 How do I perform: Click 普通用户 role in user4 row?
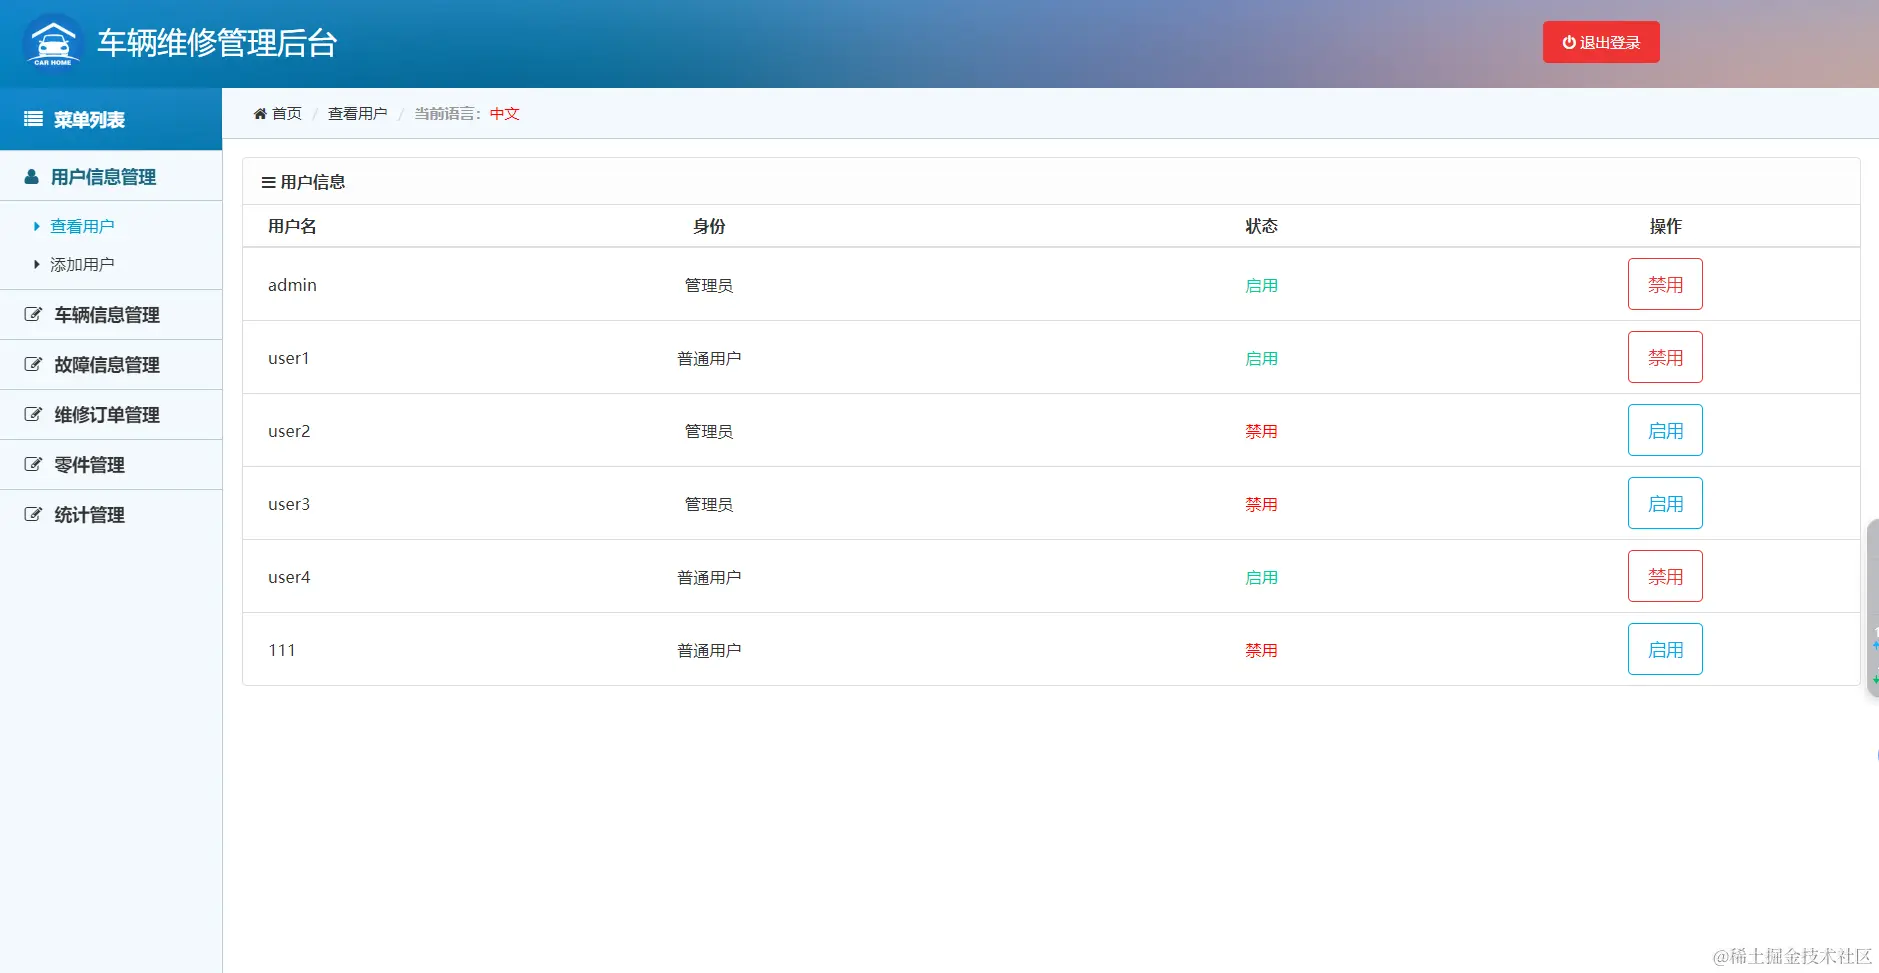[709, 577]
